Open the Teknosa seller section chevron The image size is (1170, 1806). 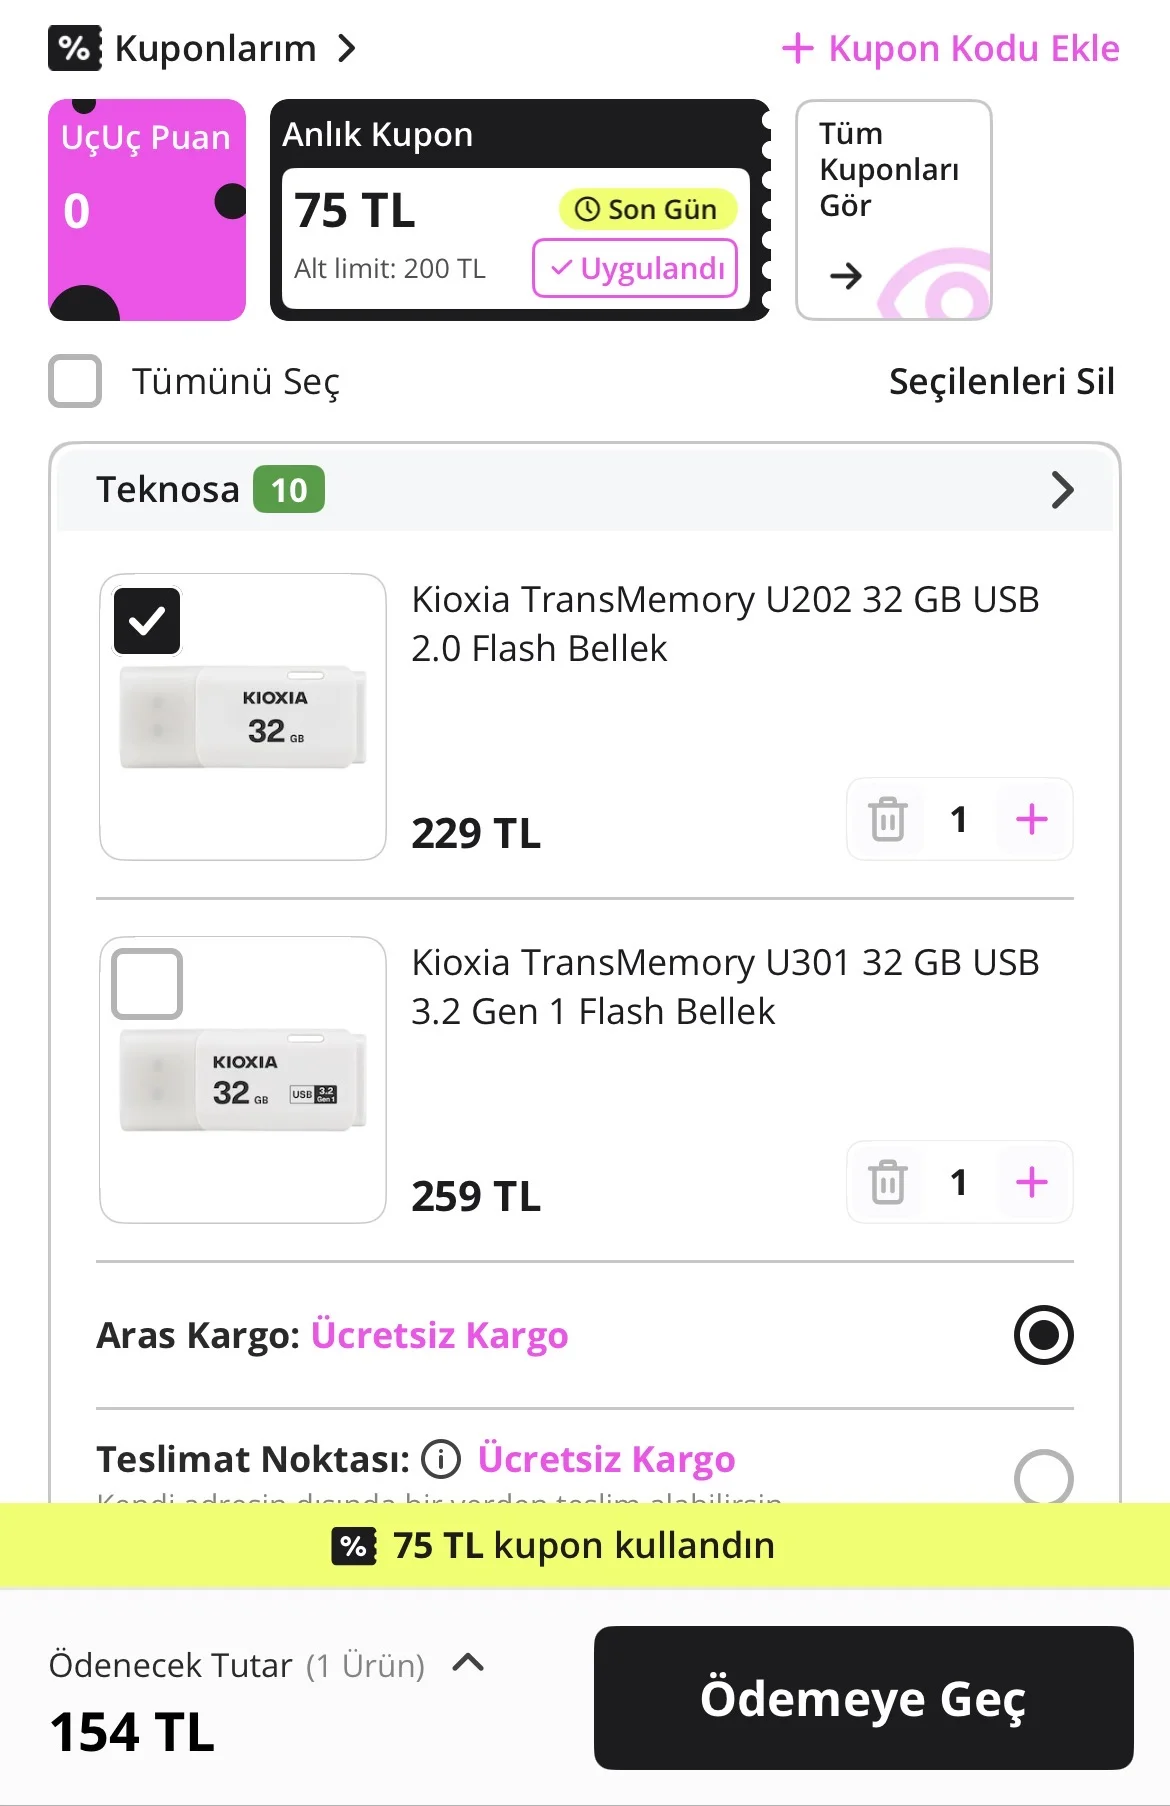coord(1062,490)
